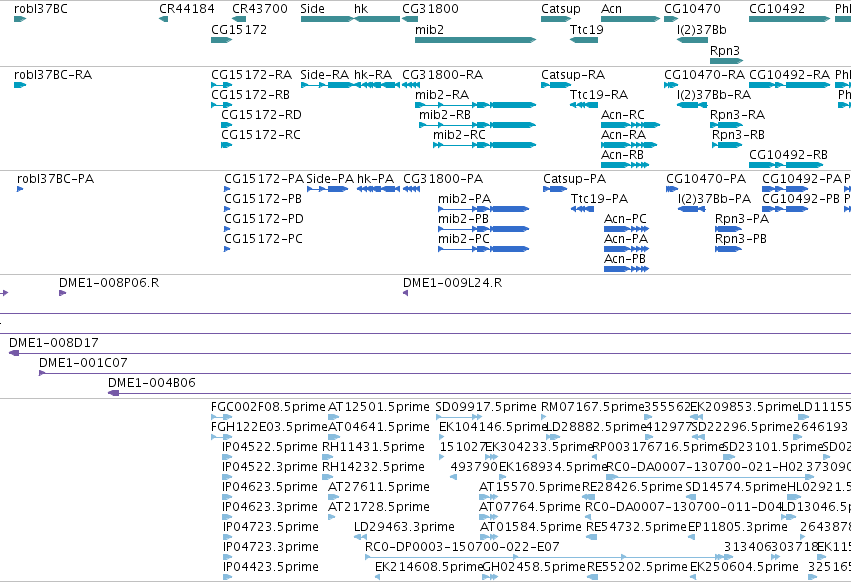Select the mib2-RB transcript label
This screenshot has height=582, width=851.
point(444,115)
